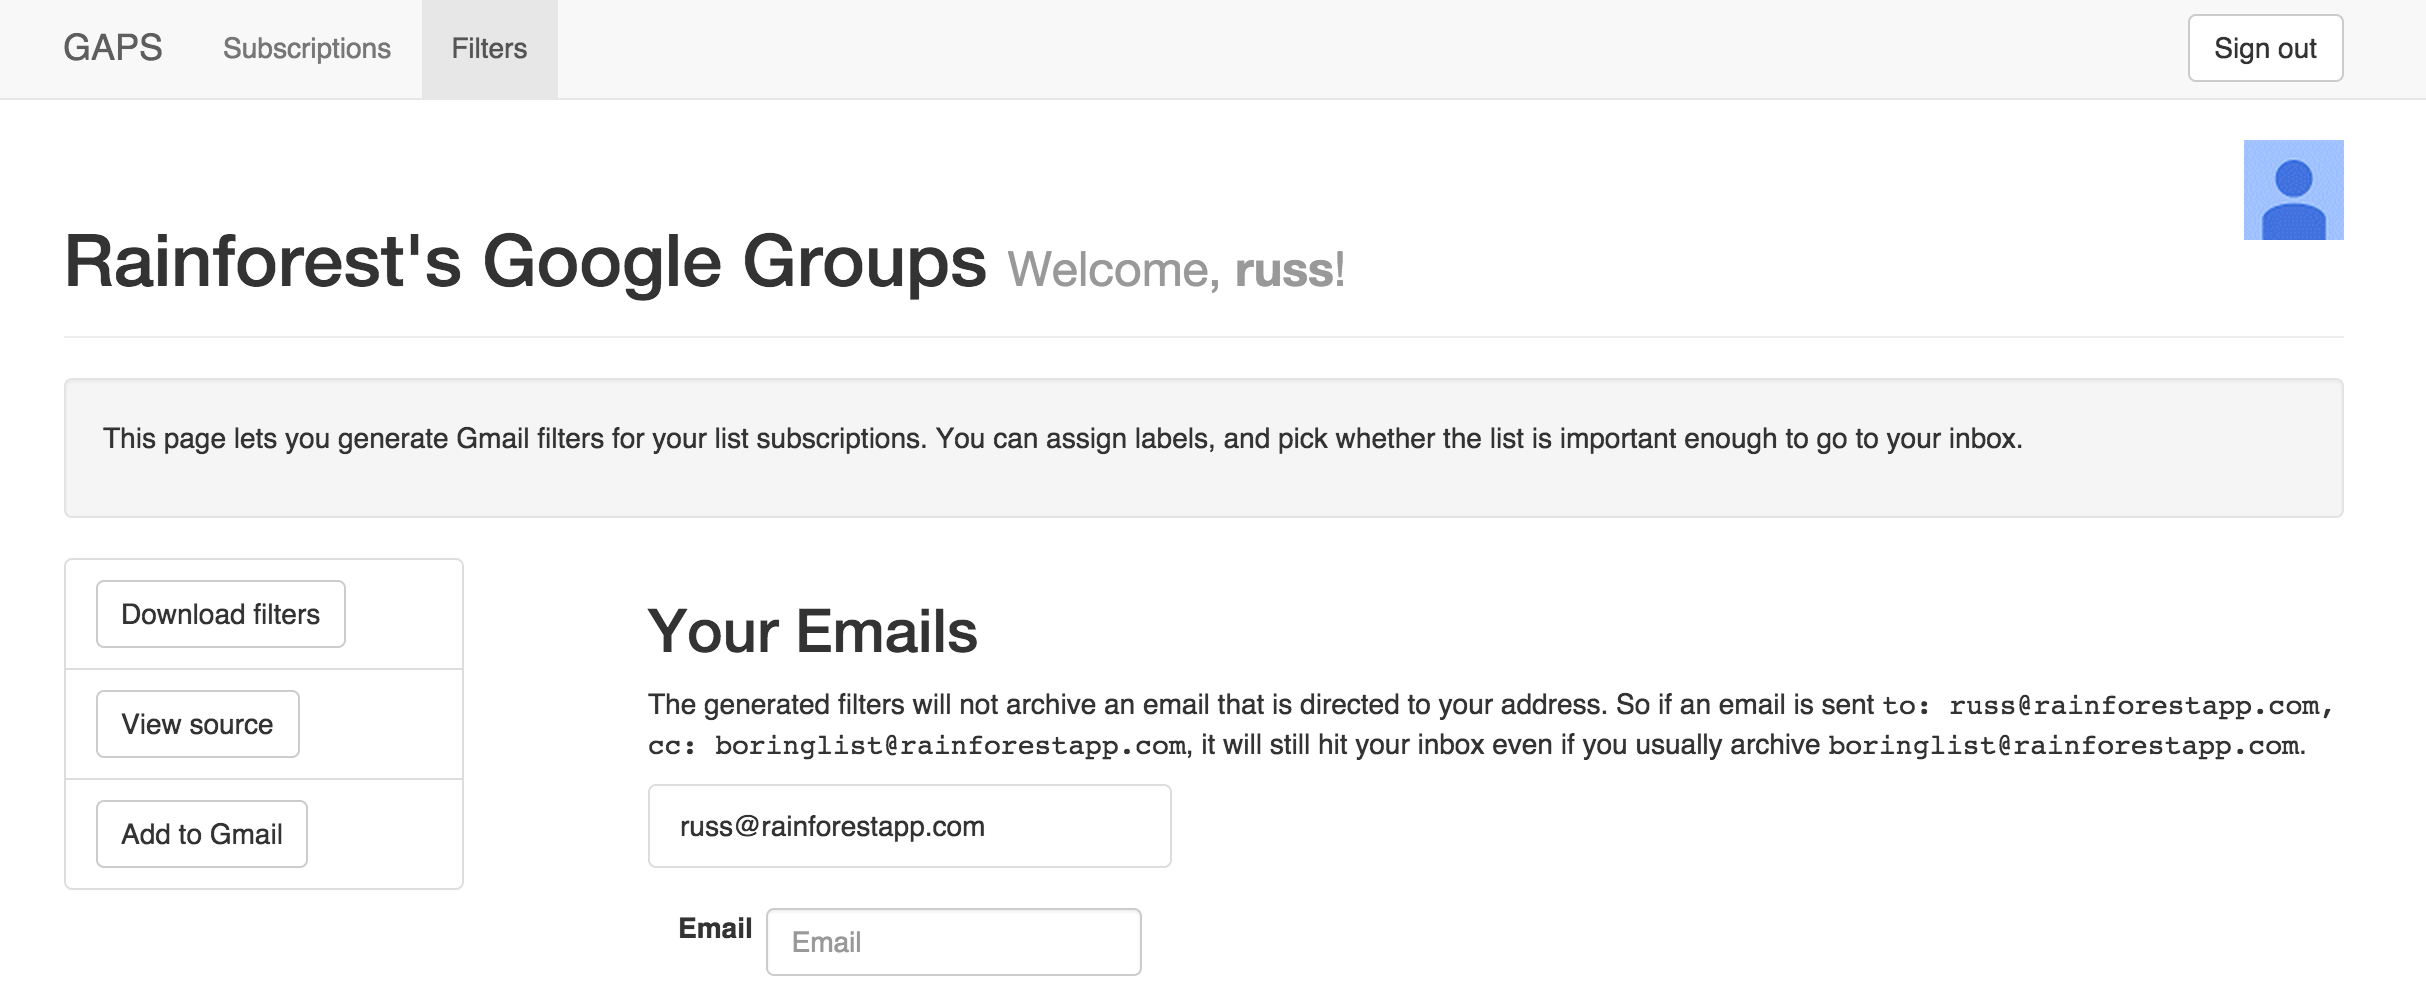Viewport: 2426px width, 996px height.
Task: Focus the Email input field
Action: click(x=954, y=942)
